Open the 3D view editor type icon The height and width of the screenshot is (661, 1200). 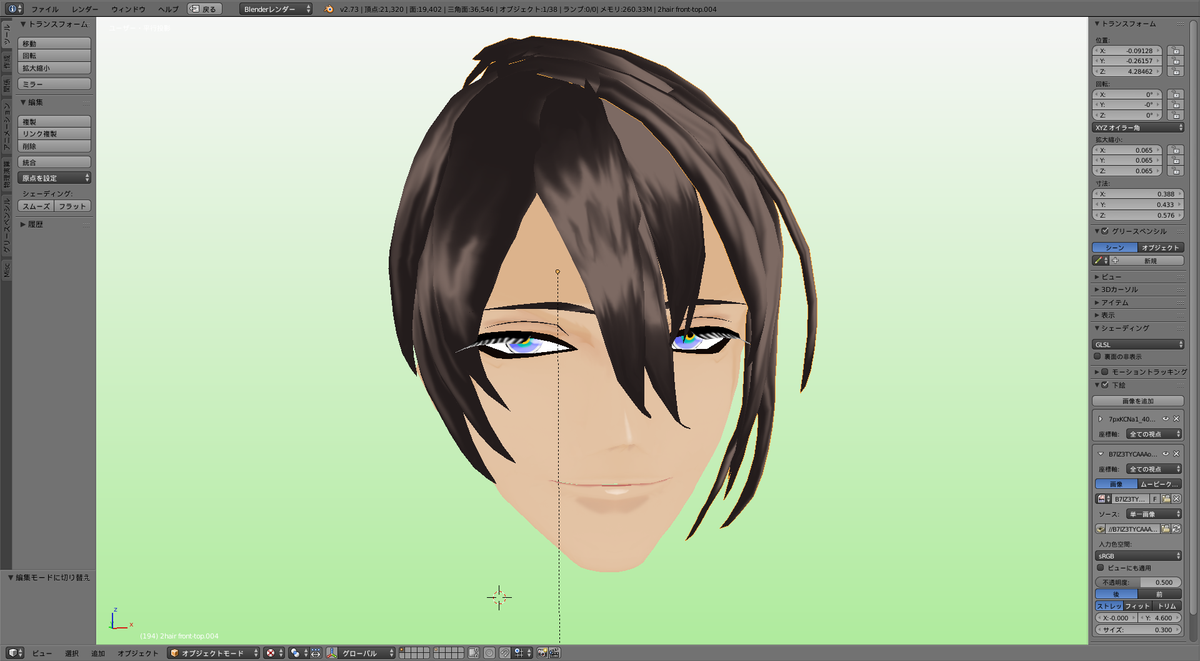click(x=13, y=653)
